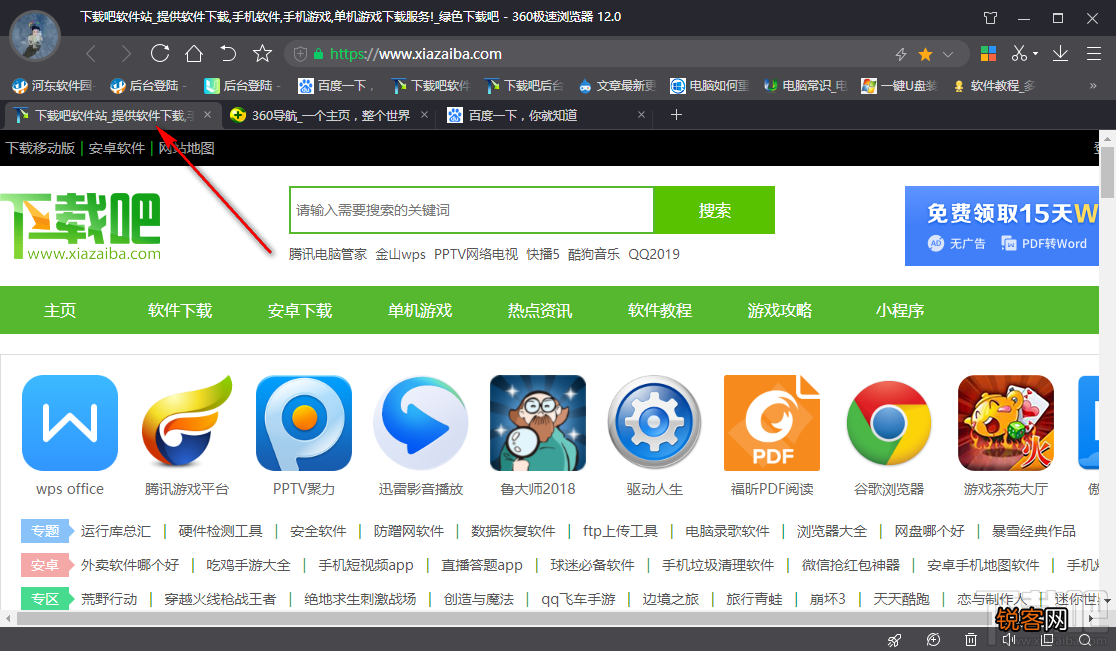Click the wps office app icon
This screenshot has width=1116, height=651.
pyautogui.click(x=70, y=423)
